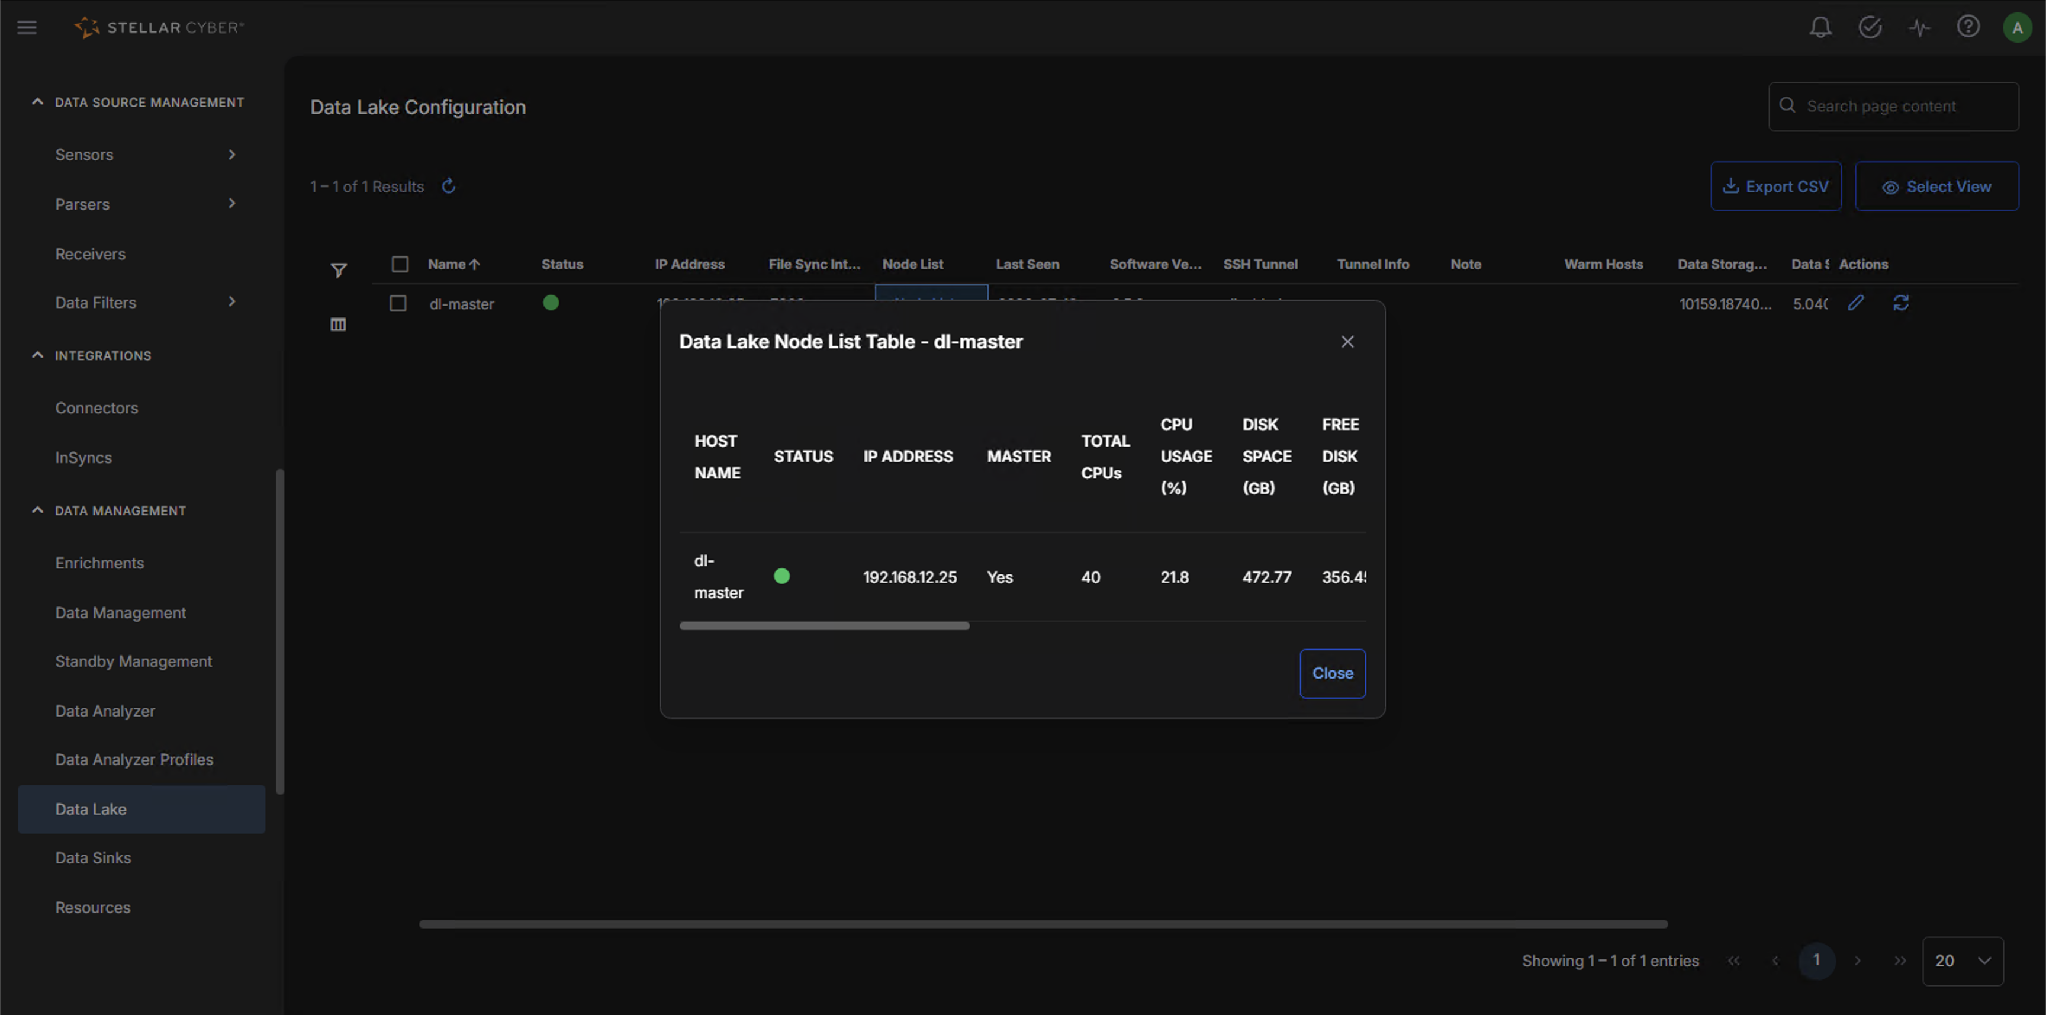Viewport: 2046px width, 1015px height.
Task: Click the main table horizontal scrollbar
Action: tap(1044, 924)
